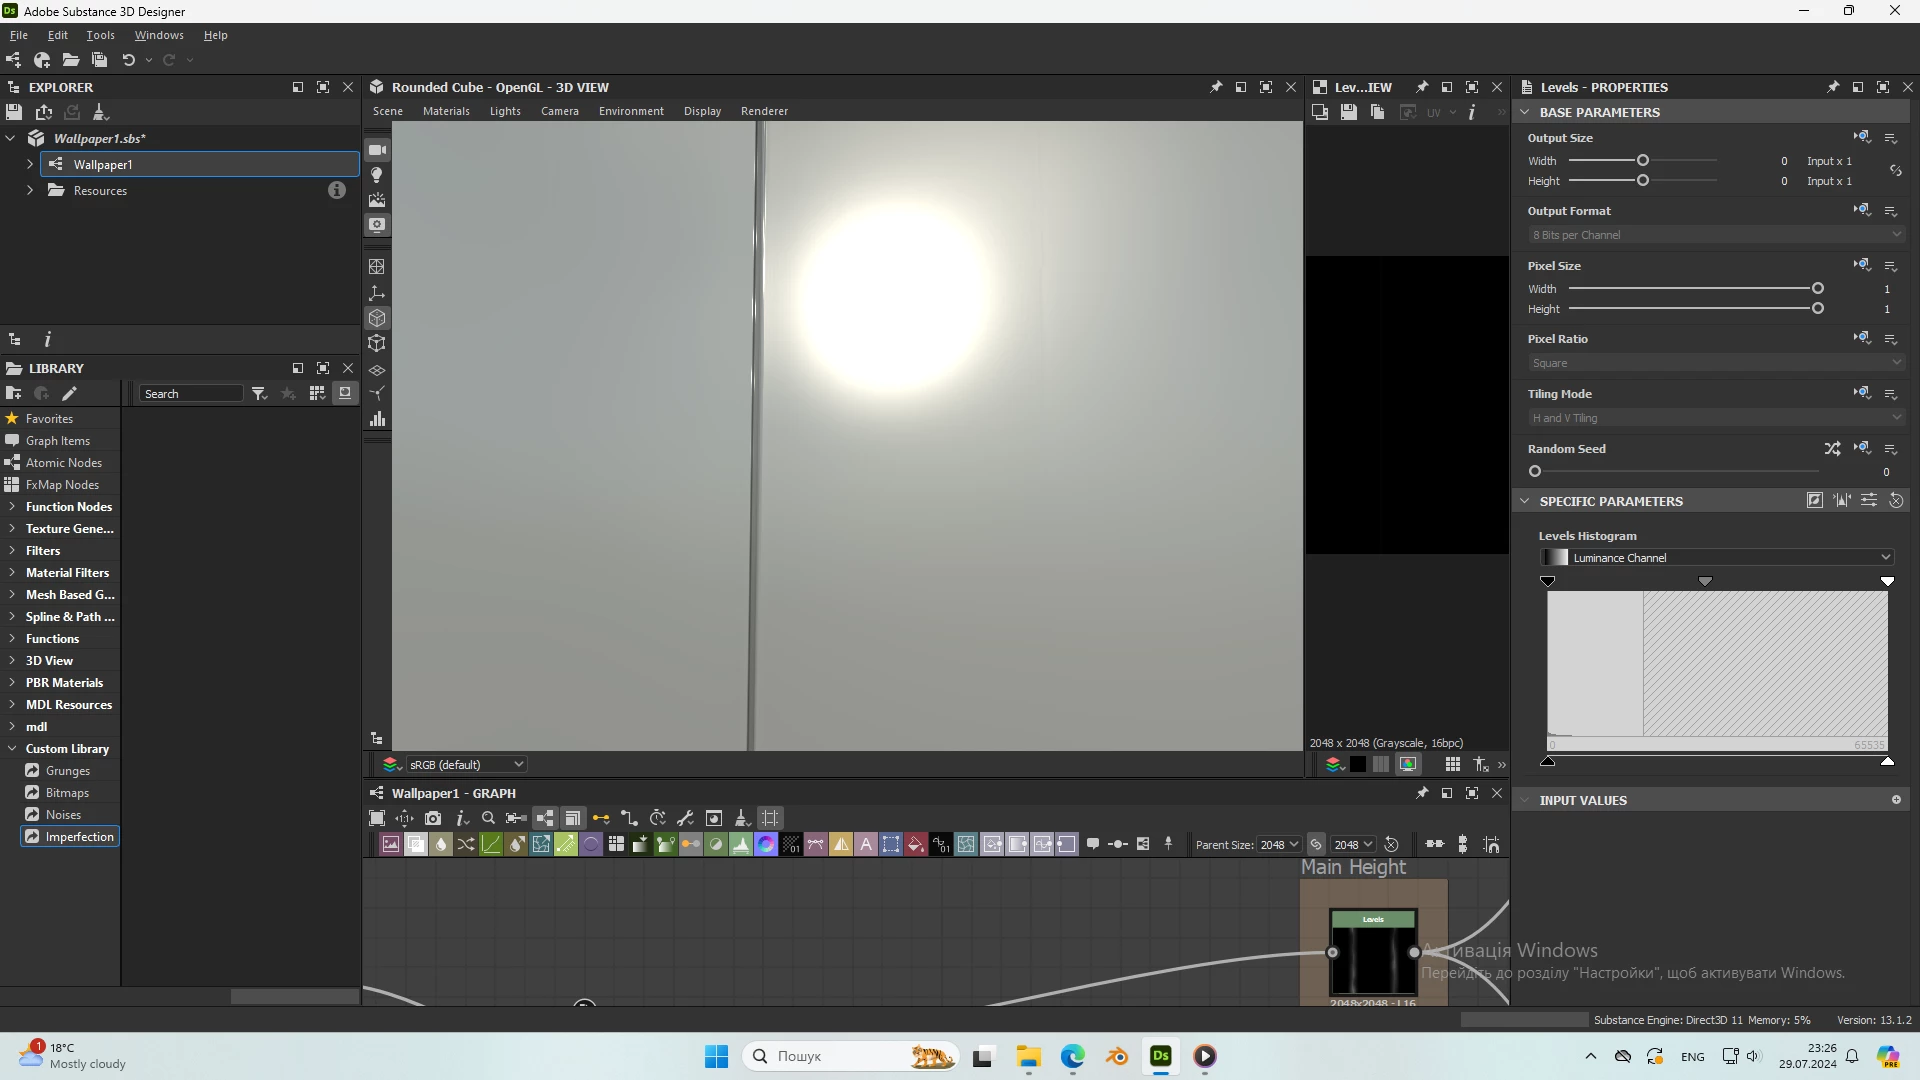Click the save icon in Explorer panel
Image resolution: width=1920 pixels, height=1080 pixels.
(x=14, y=112)
